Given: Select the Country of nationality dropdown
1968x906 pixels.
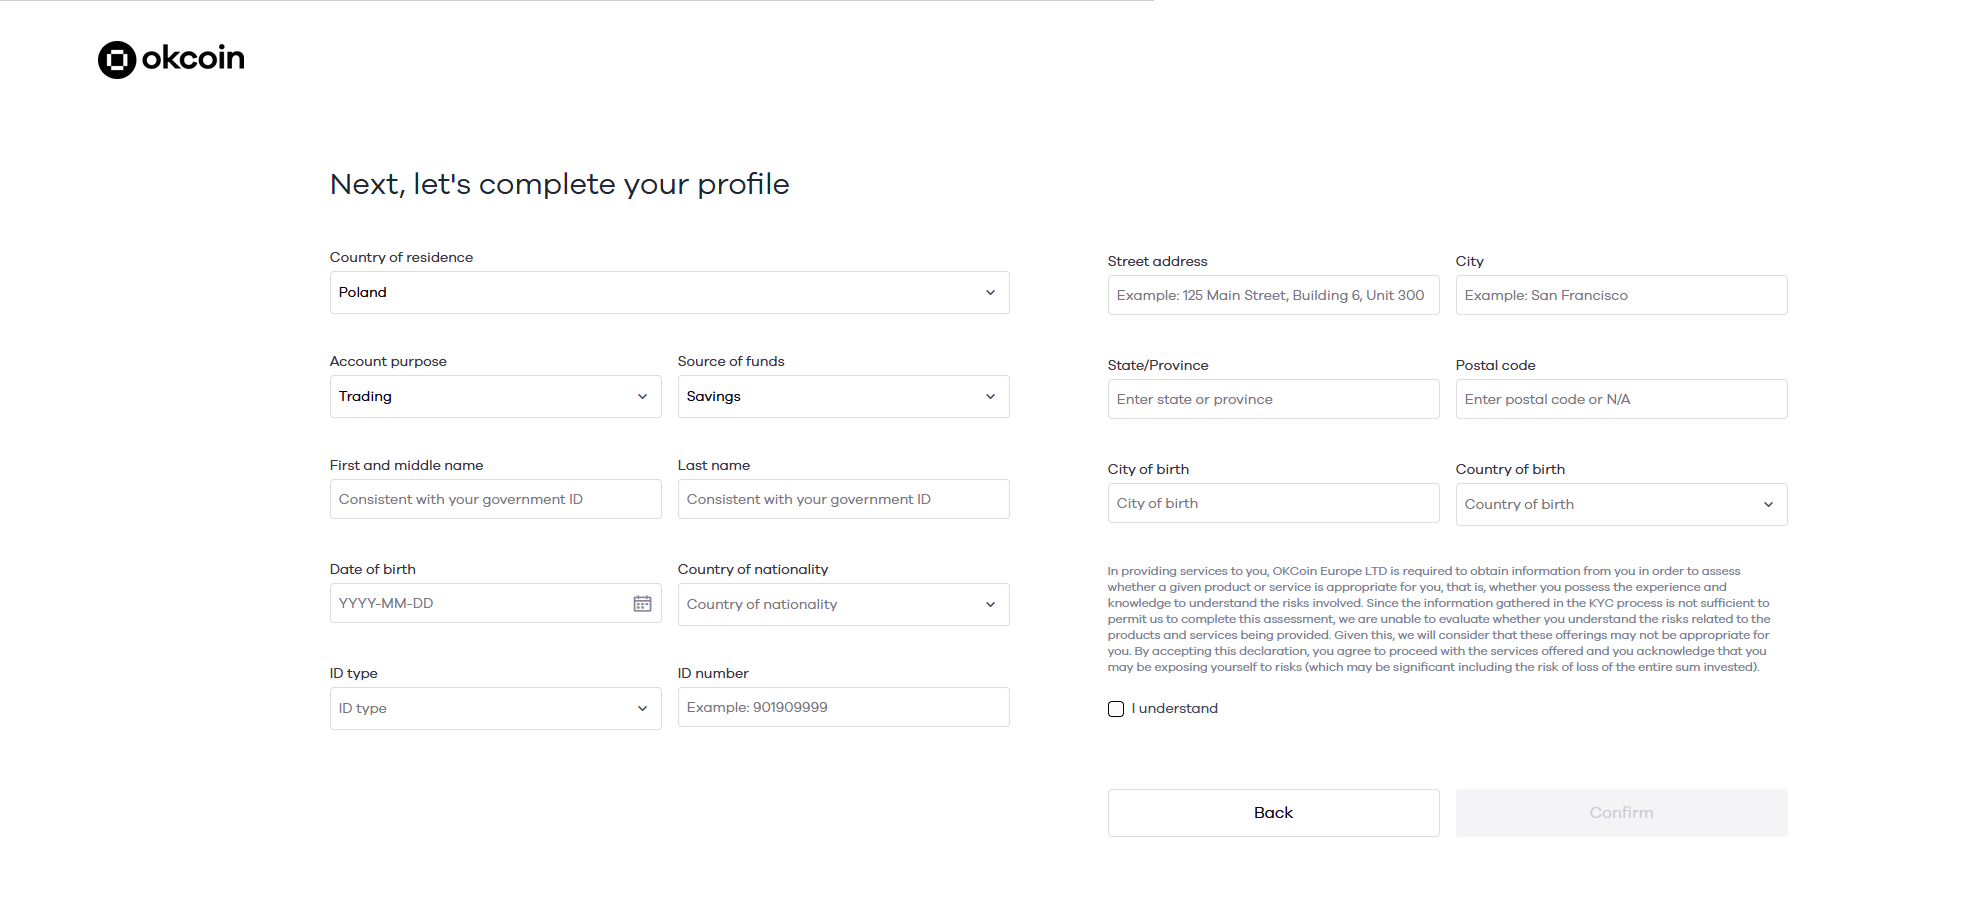Looking at the screenshot, I should (x=843, y=605).
